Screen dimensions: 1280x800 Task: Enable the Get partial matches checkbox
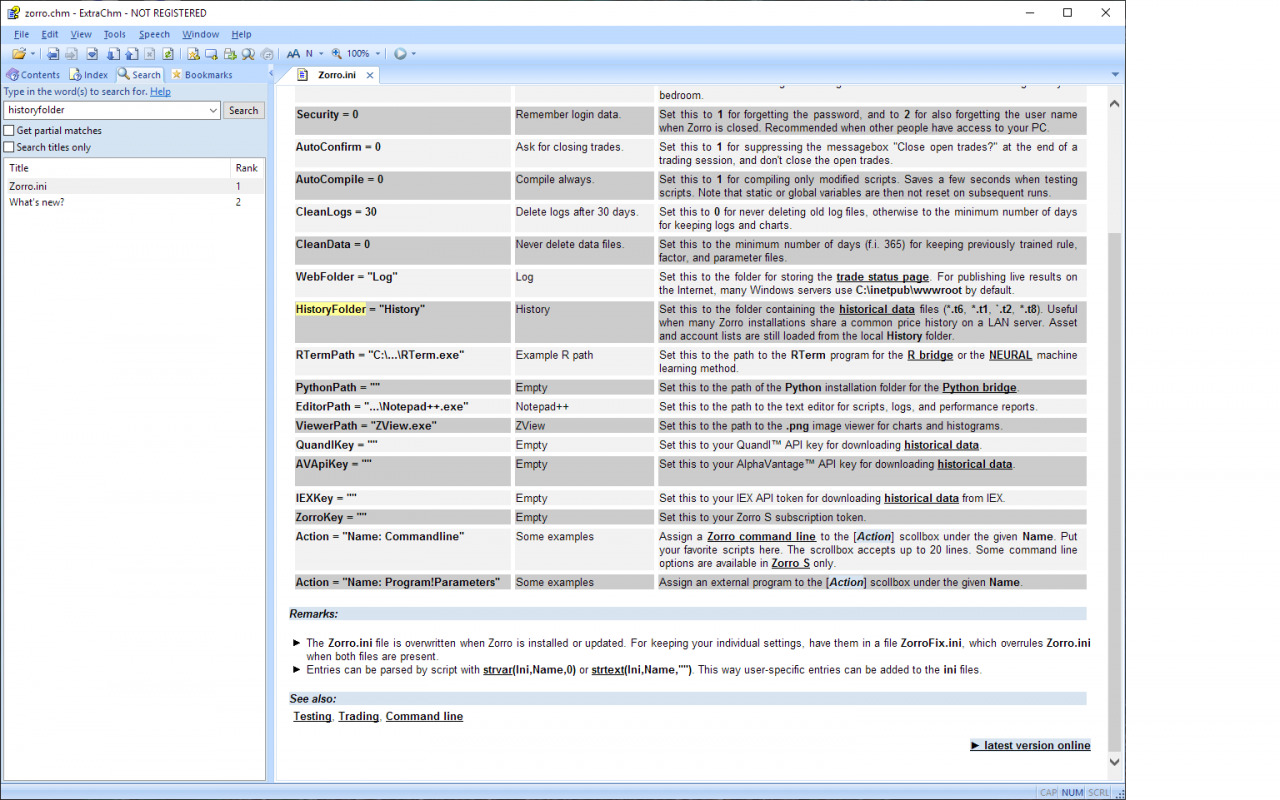9,131
